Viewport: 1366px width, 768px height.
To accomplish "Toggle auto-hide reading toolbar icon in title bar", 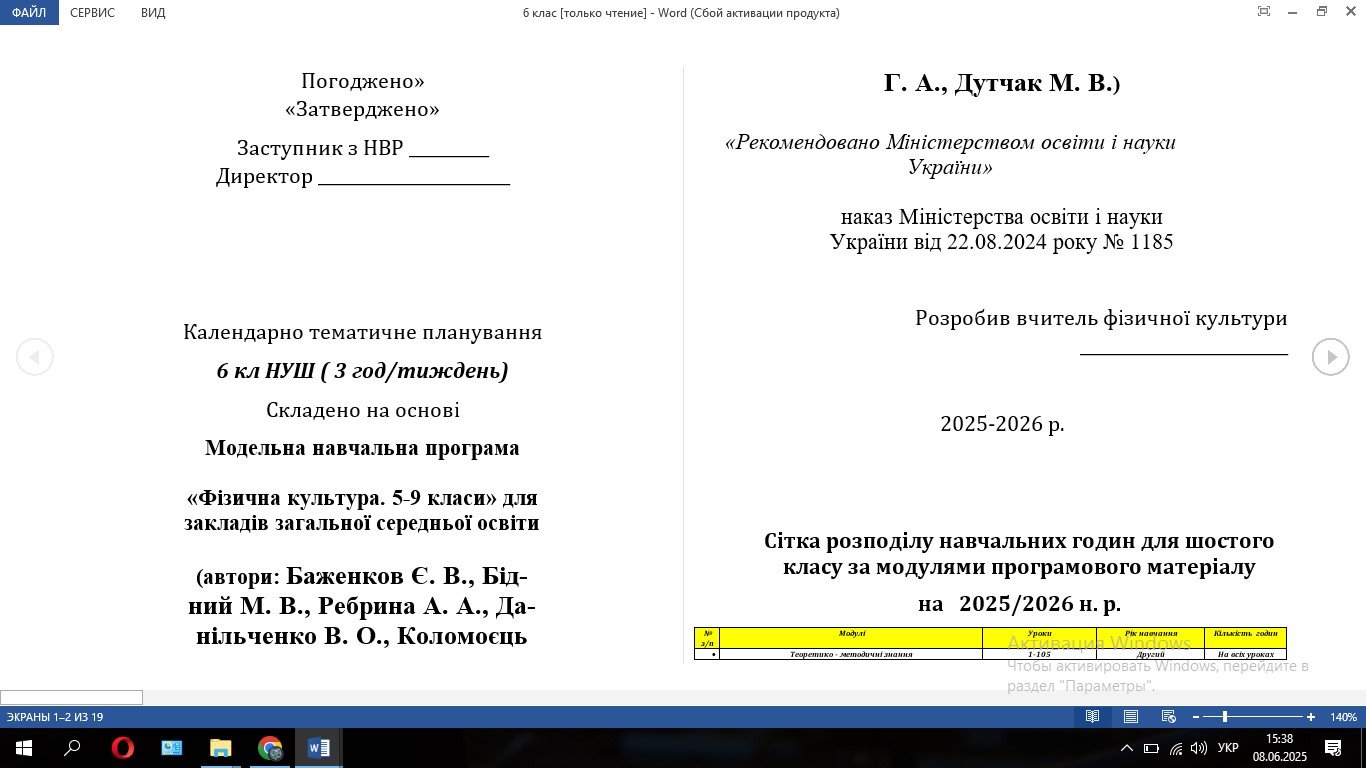I will pos(1264,12).
